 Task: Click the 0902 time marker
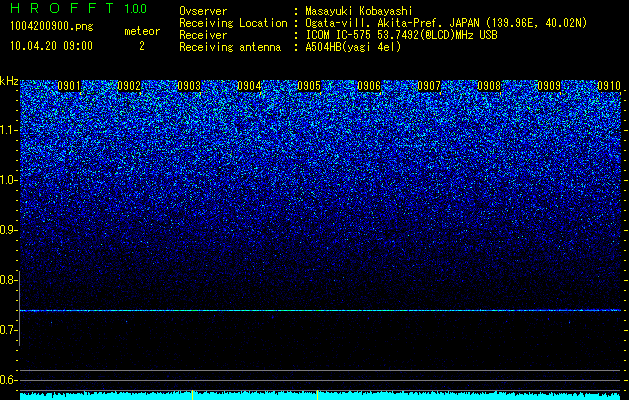click(129, 86)
